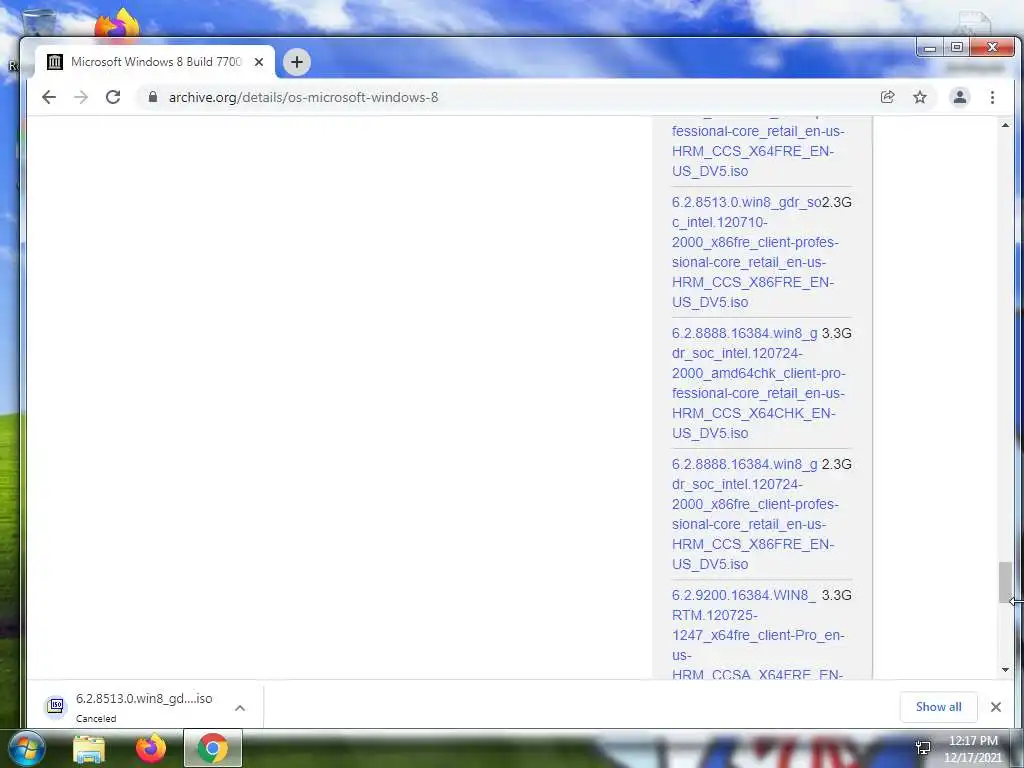1024x768 pixels.
Task: Click the page scrollbar up arrow
Action: pyautogui.click(x=1005, y=125)
